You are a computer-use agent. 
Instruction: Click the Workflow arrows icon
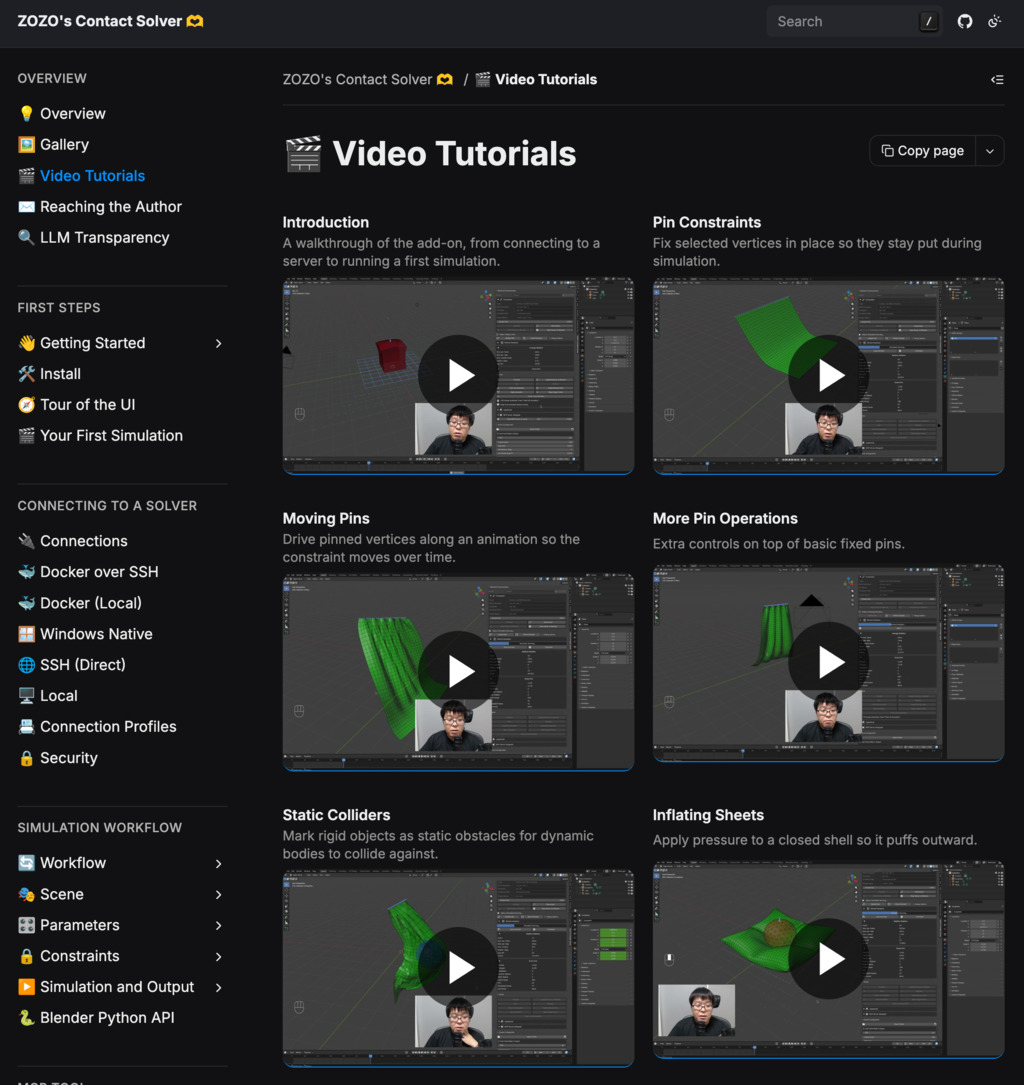coord(26,863)
